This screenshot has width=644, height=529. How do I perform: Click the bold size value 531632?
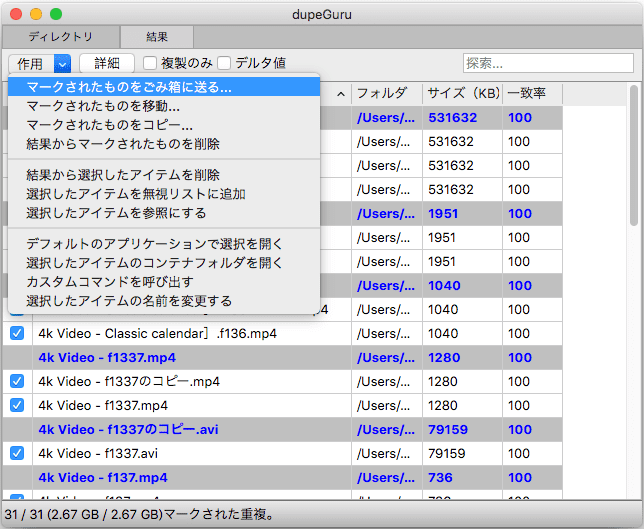(x=453, y=118)
